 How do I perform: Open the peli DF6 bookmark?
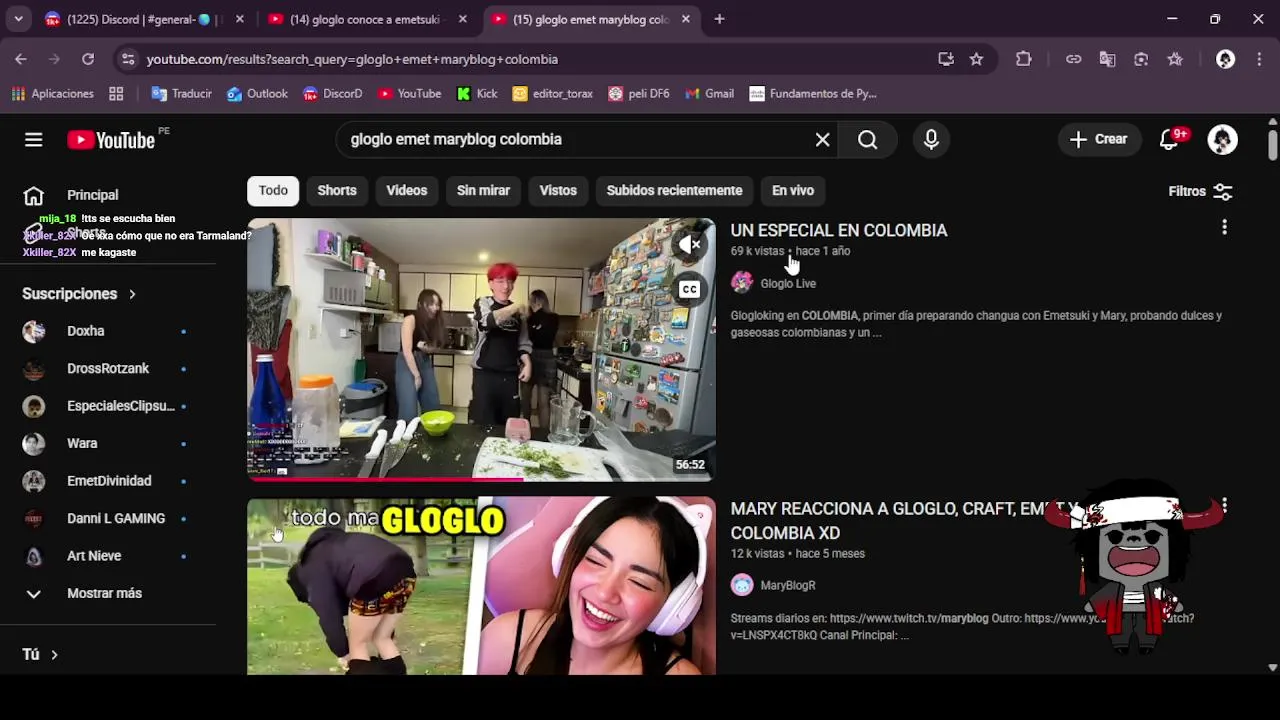click(x=639, y=94)
